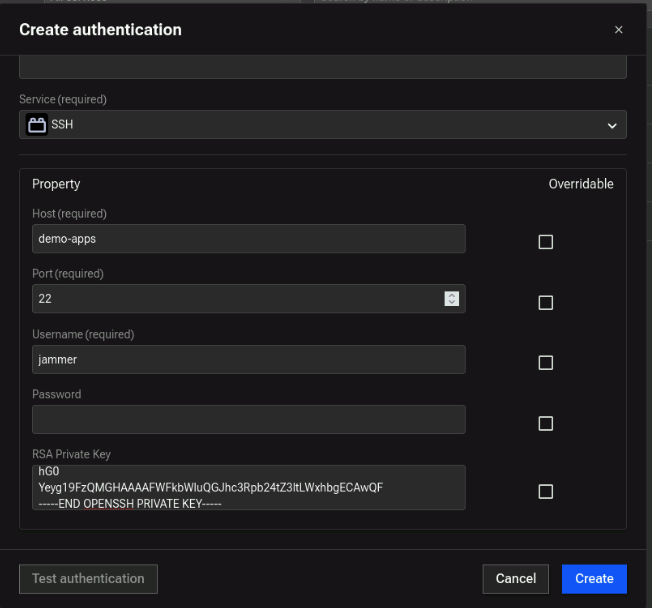The height and width of the screenshot is (608, 652).
Task: Click inside the RSA Private Key textarea
Action: point(248,487)
